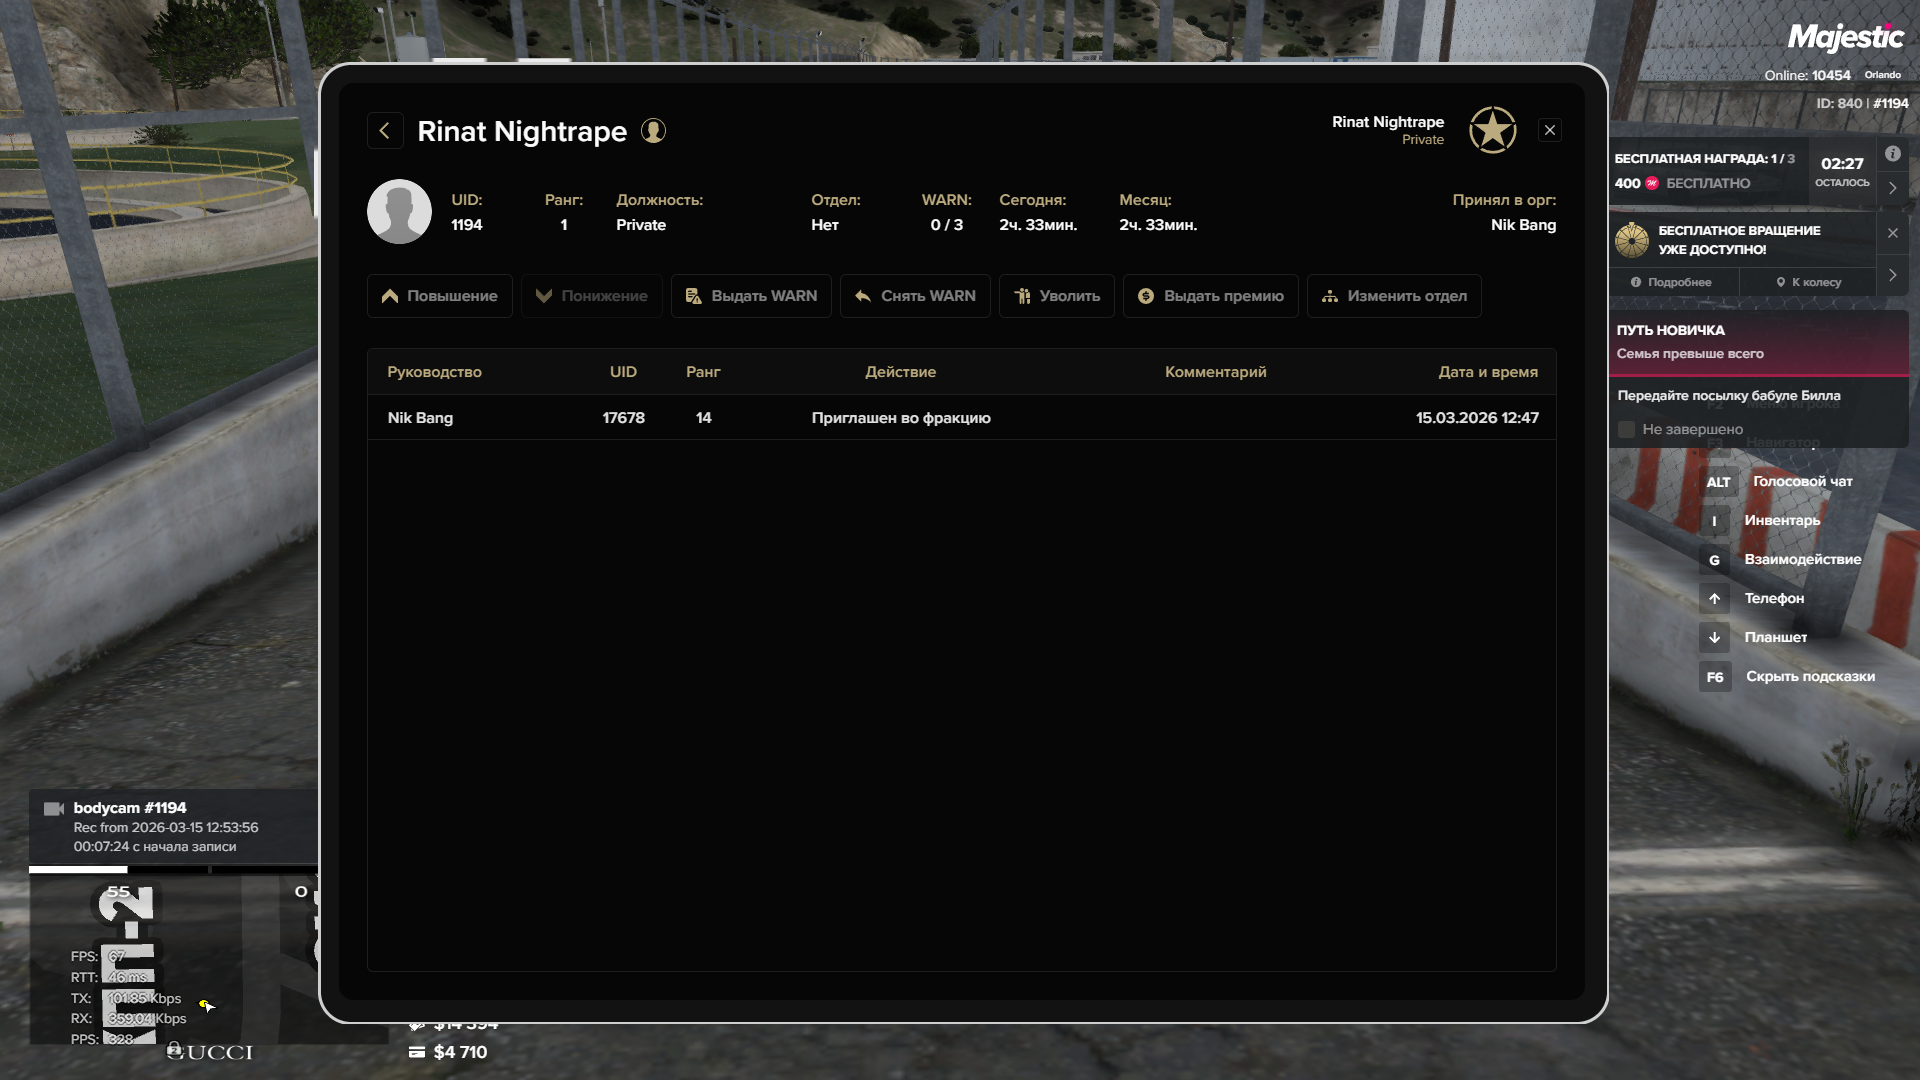Open Подробнее details link

[1671, 282]
